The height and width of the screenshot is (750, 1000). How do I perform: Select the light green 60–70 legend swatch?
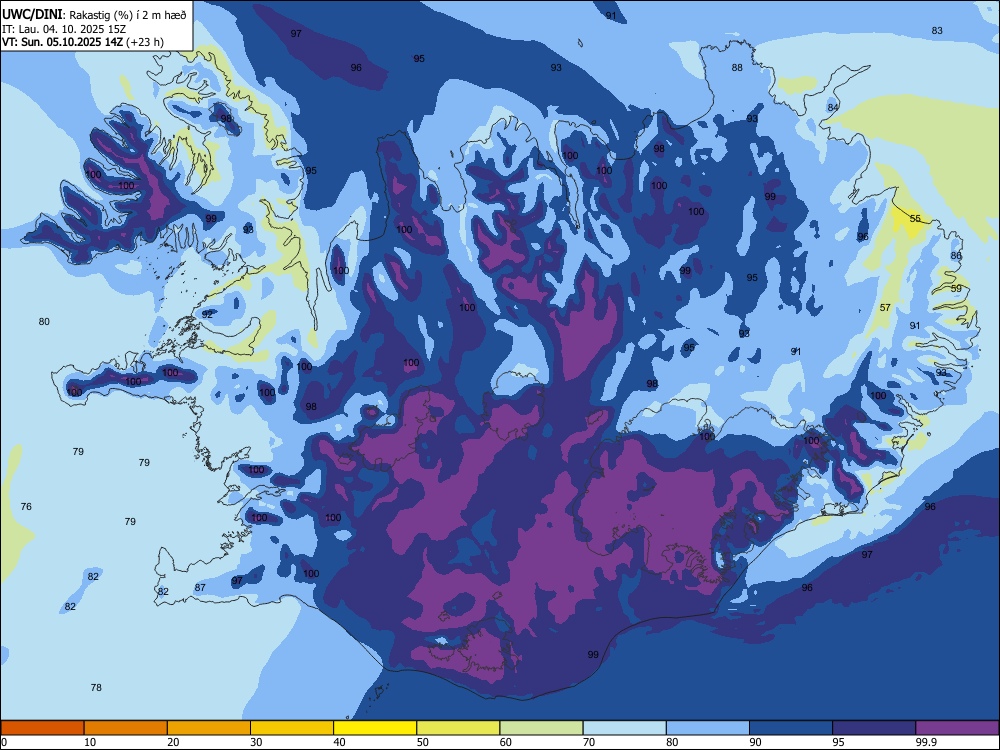point(541,728)
